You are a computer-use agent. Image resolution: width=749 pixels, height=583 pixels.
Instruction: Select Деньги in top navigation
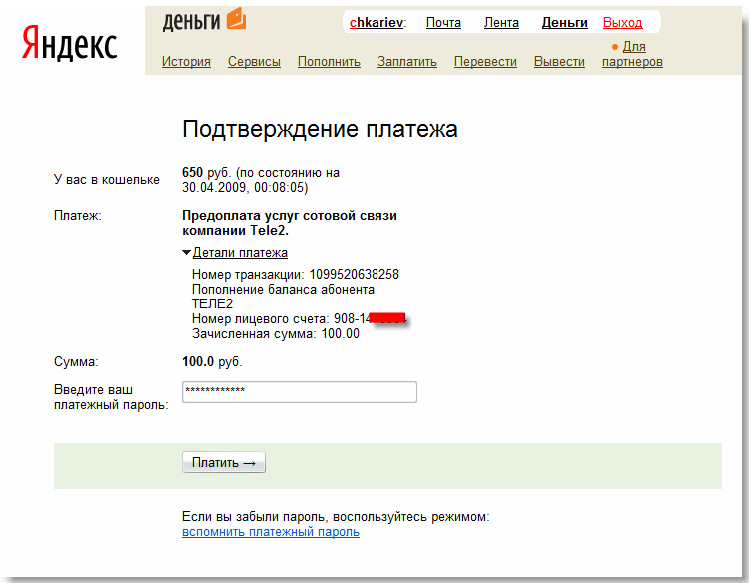pos(565,22)
